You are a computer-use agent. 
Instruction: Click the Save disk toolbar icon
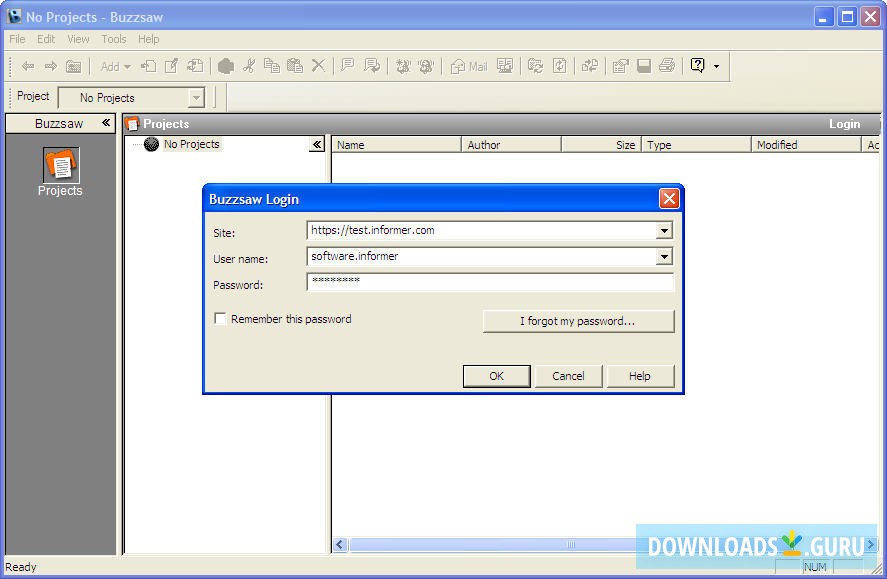[x=644, y=66]
